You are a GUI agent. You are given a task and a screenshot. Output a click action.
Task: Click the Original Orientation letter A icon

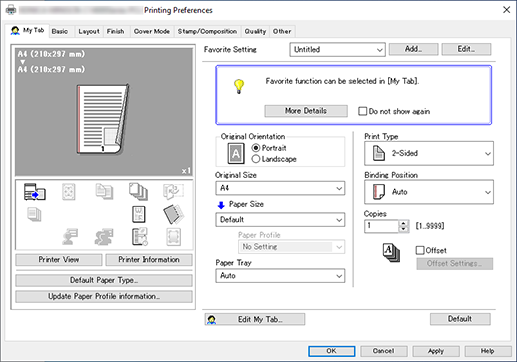point(236,153)
